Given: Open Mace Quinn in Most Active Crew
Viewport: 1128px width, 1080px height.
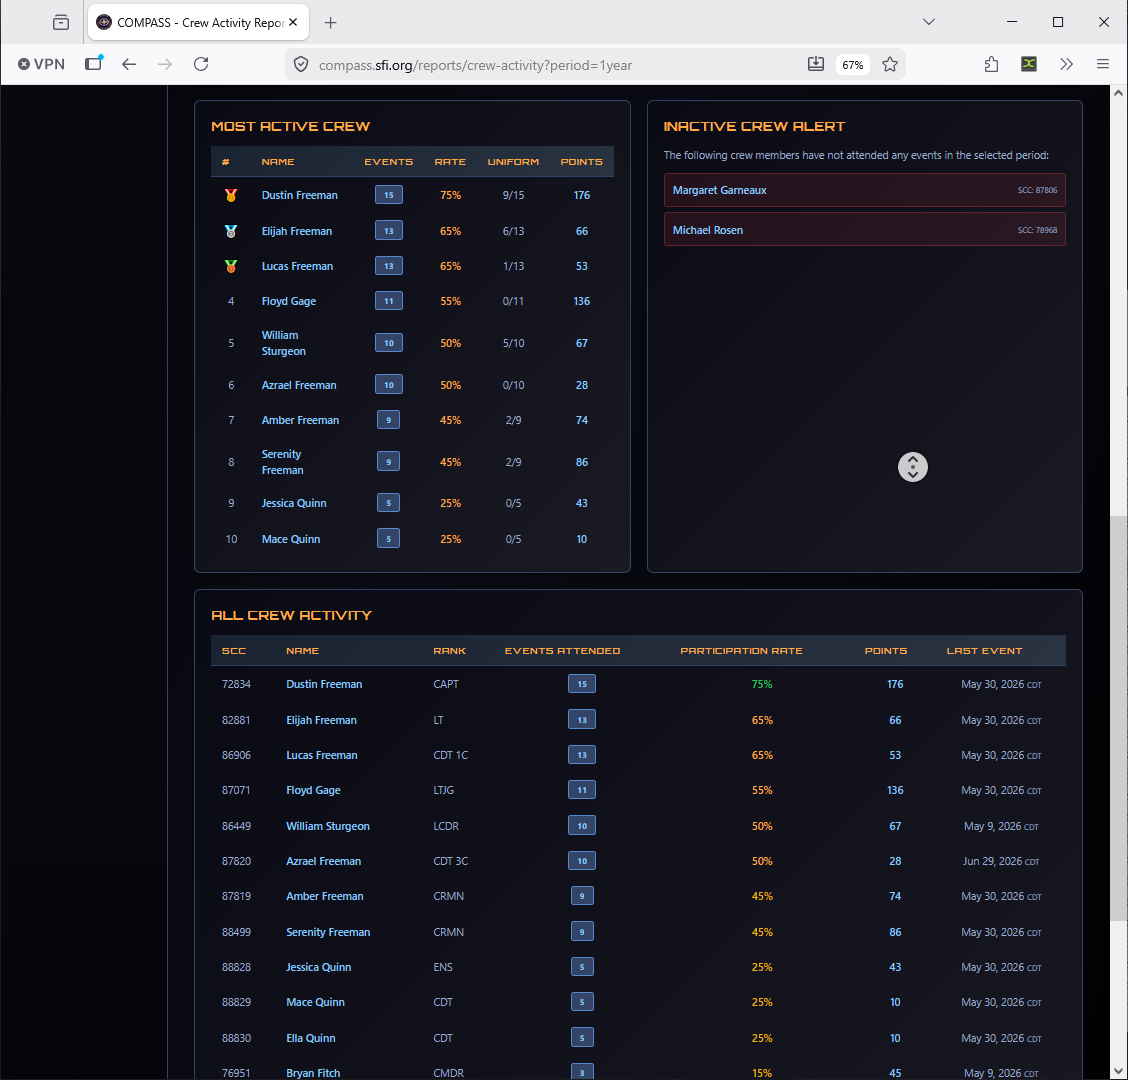Looking at the screenshot, I should coord(291,539).
